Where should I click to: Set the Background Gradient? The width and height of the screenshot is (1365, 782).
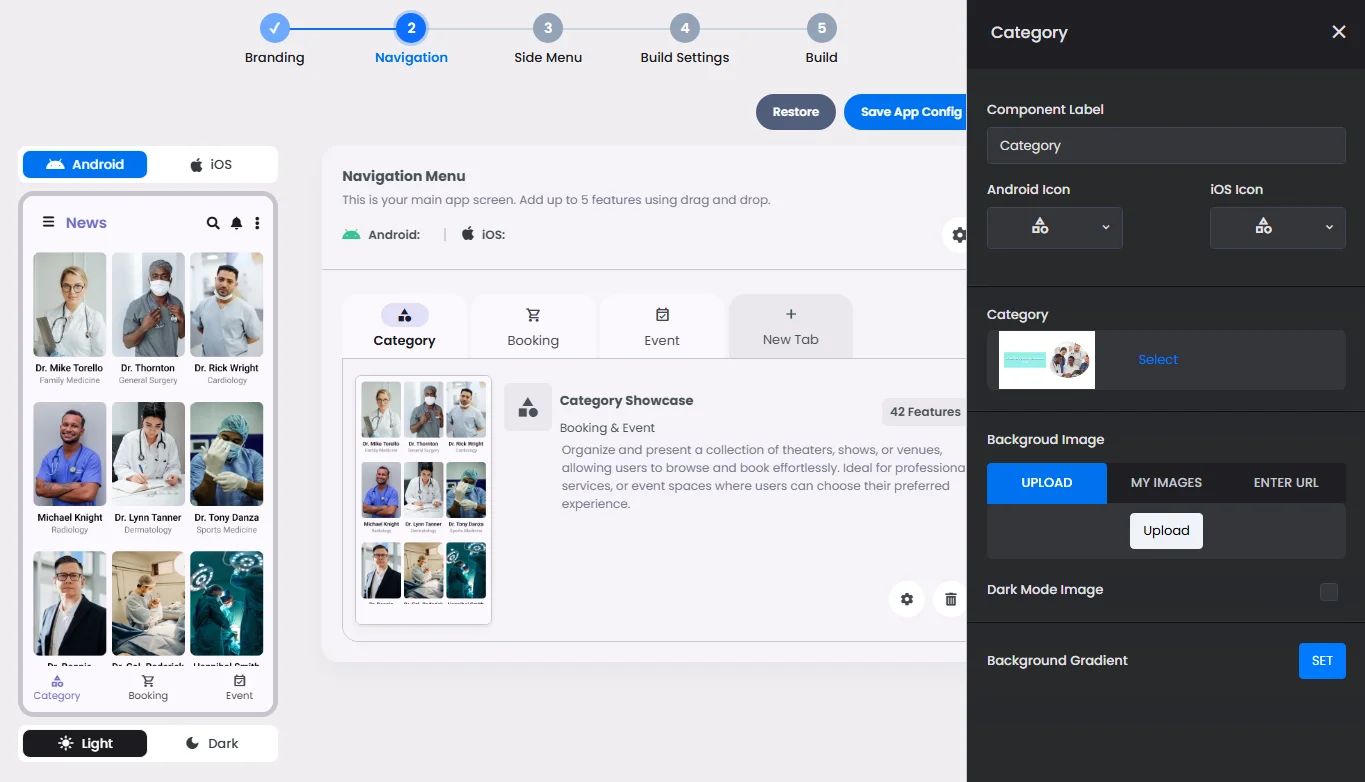[1321, 661]
